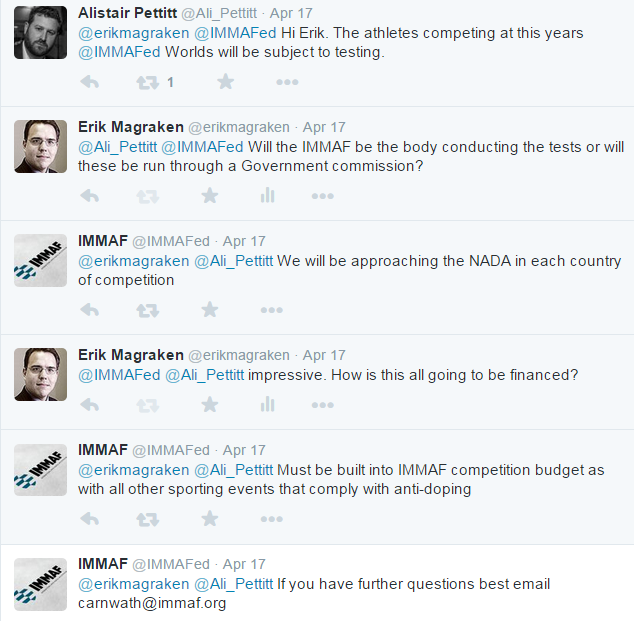View analytics for Erik's Government commission tweet
634x621 pixels.
click(267, 196)
